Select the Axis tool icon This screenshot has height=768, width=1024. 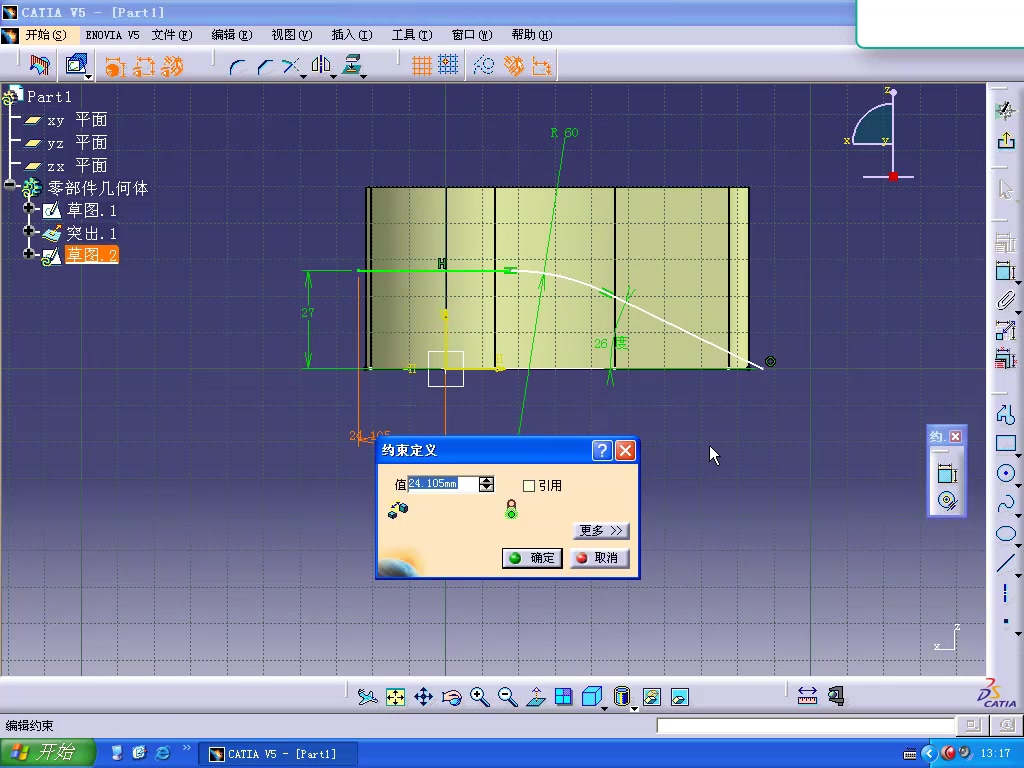(x=1006, y=593)
